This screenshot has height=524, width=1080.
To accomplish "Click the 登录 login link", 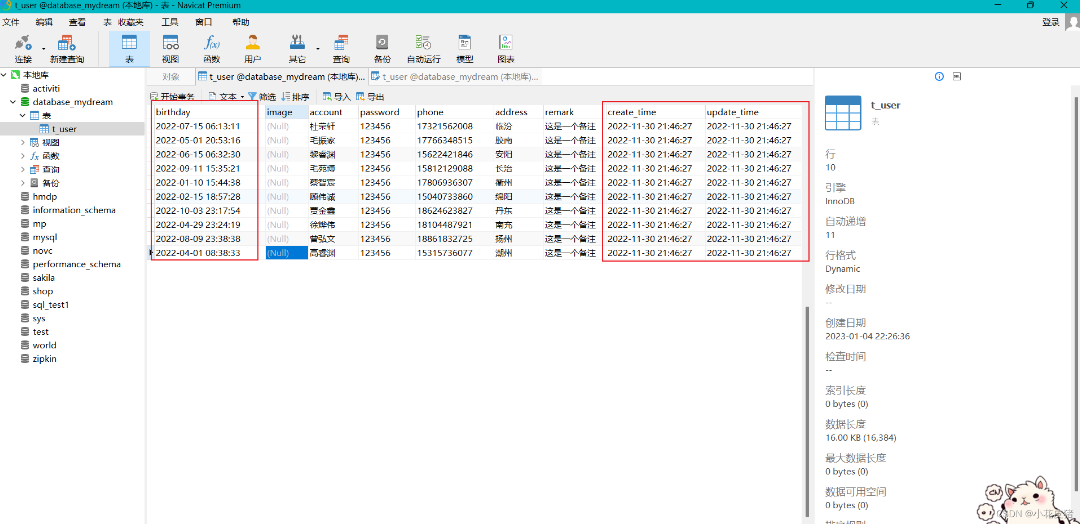I will pos(1050,23).
